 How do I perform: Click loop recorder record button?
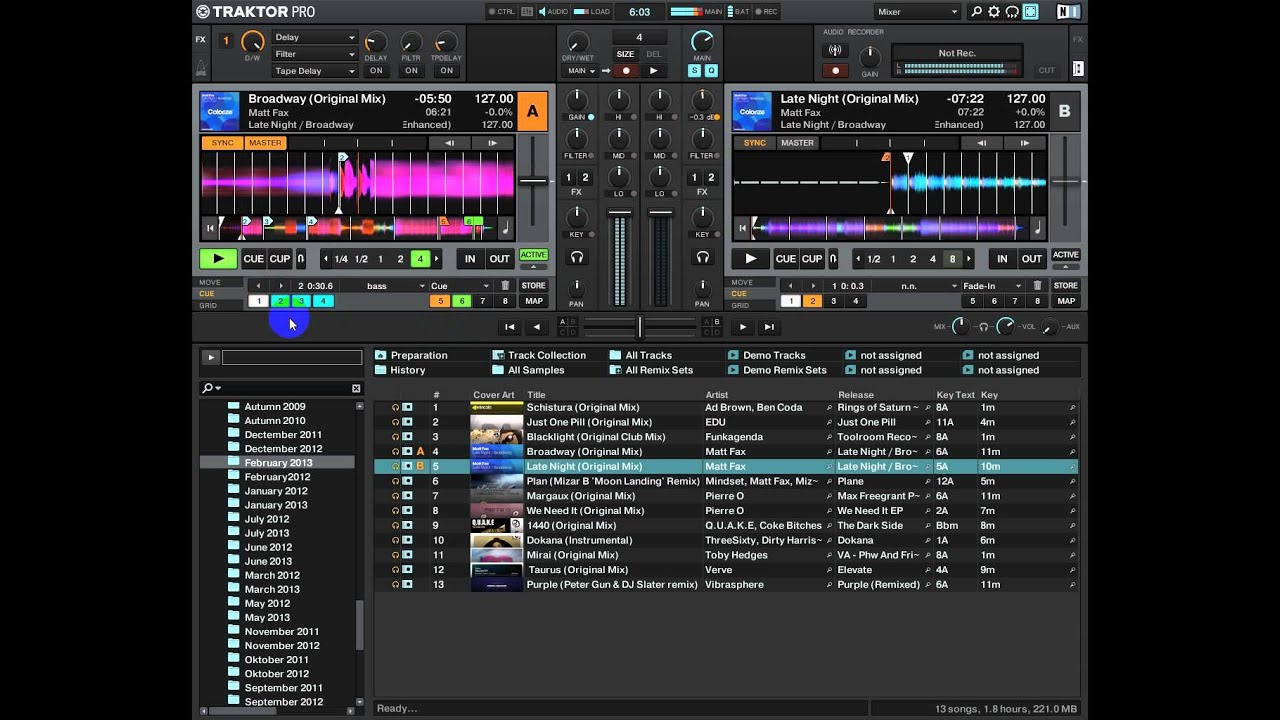(x=626, y=71)
